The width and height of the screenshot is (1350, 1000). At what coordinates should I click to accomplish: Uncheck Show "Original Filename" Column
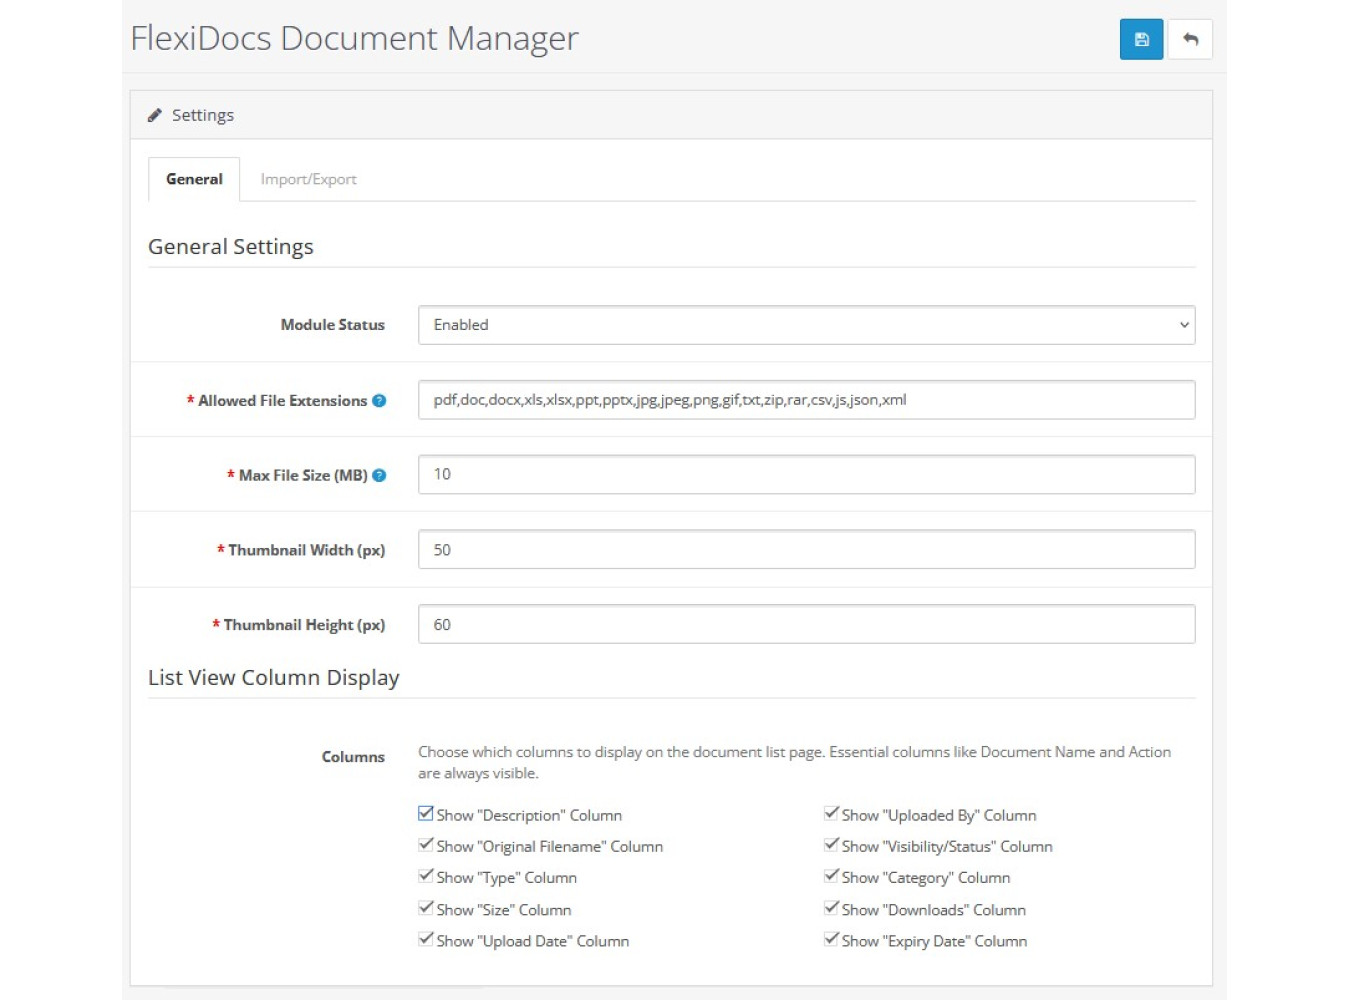pos(426,845)
